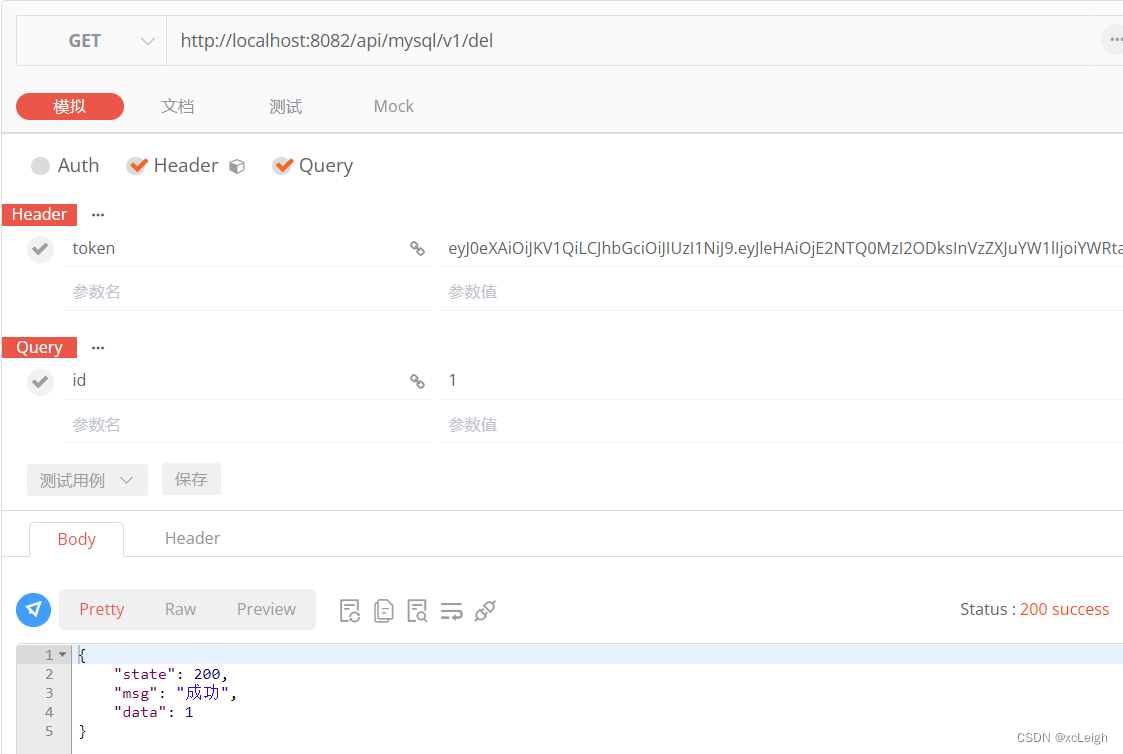The width and height of the screenshot is (1123, 754).
Task: Edit the request URL field
Action: point(630,41)
